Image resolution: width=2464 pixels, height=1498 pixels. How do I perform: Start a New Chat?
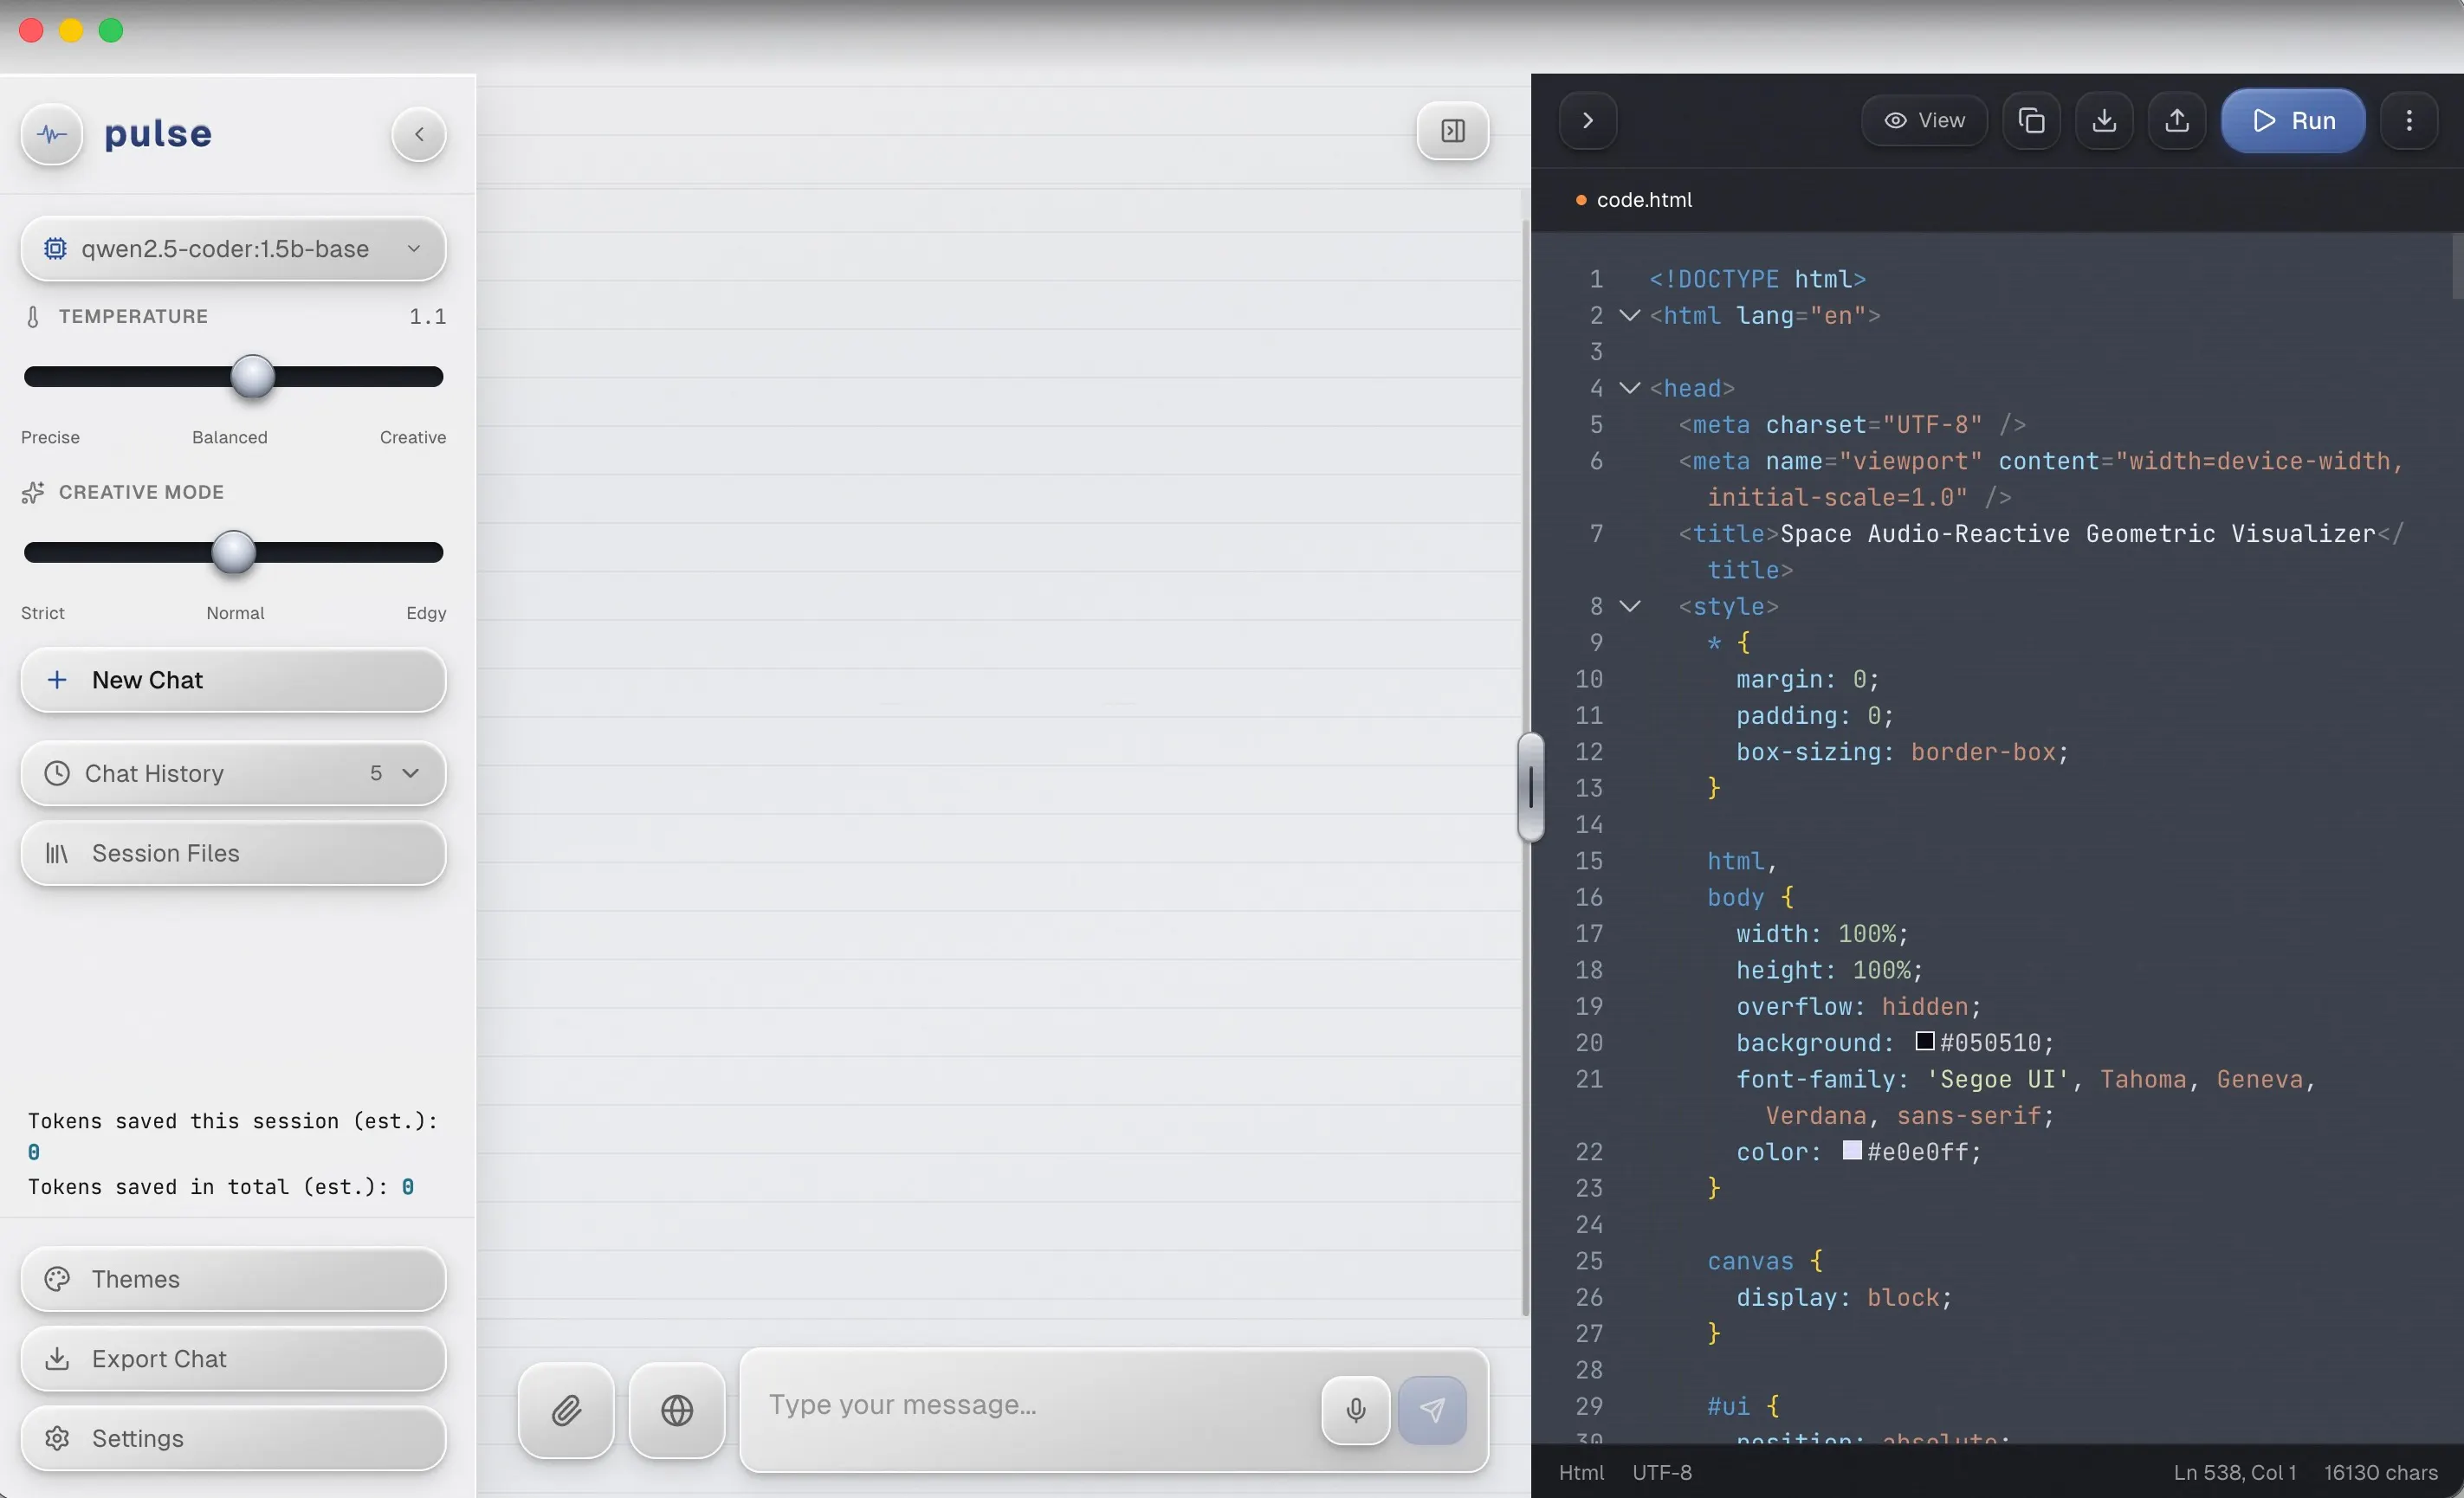click(233, 680)
